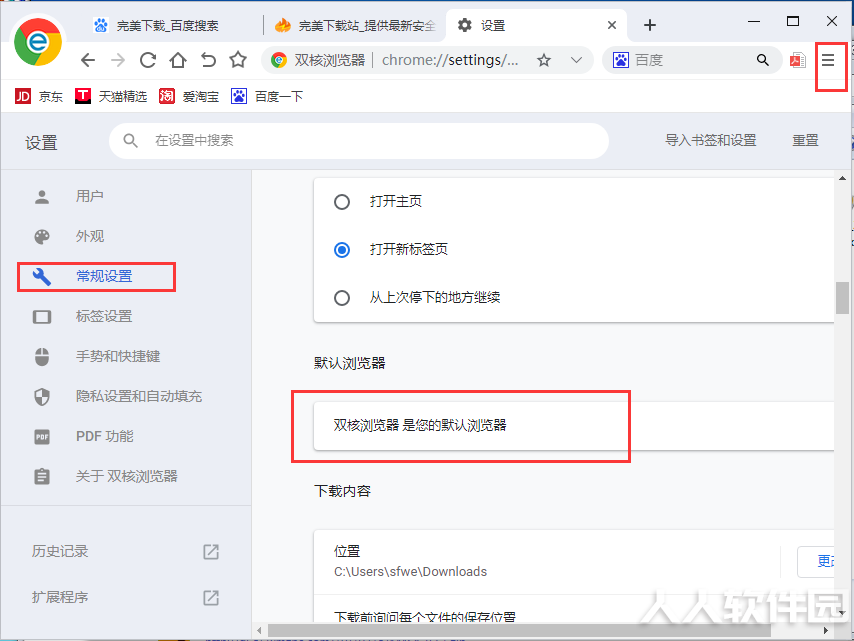
Task: Open 关于 双核浏览器 section
Action: point(126,477)
